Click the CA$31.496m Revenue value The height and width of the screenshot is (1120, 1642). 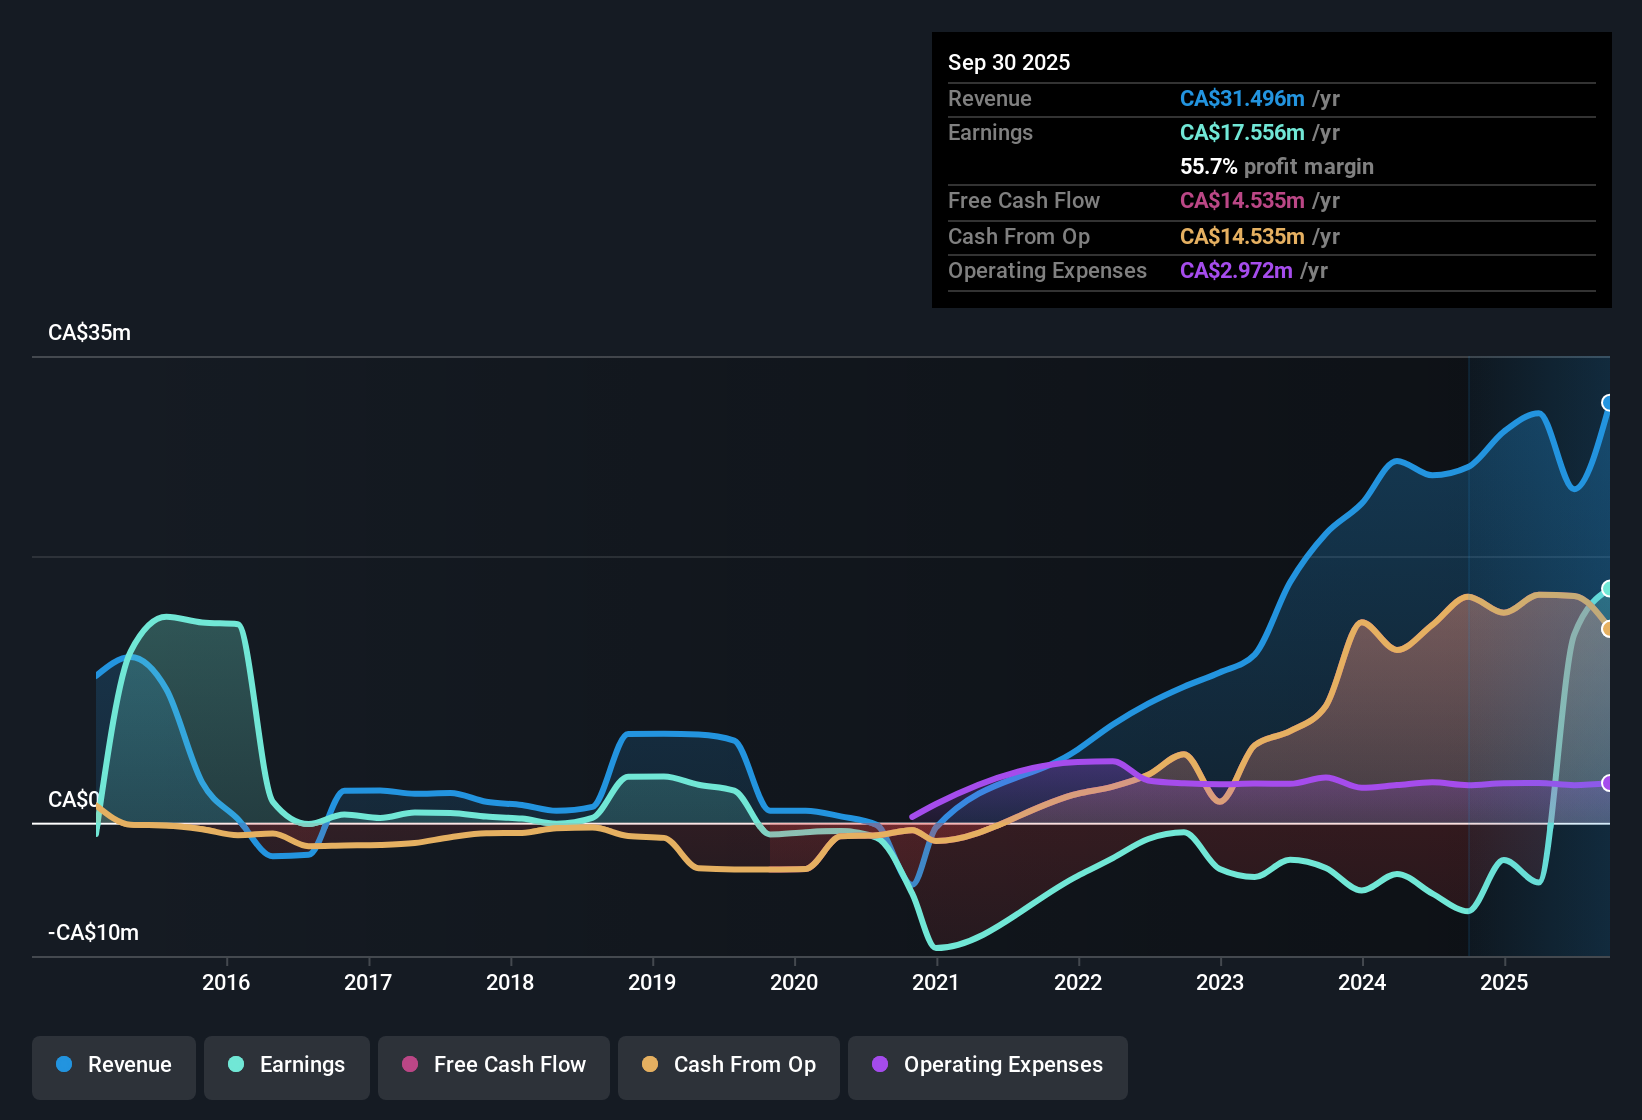(x=1242, y=98)
